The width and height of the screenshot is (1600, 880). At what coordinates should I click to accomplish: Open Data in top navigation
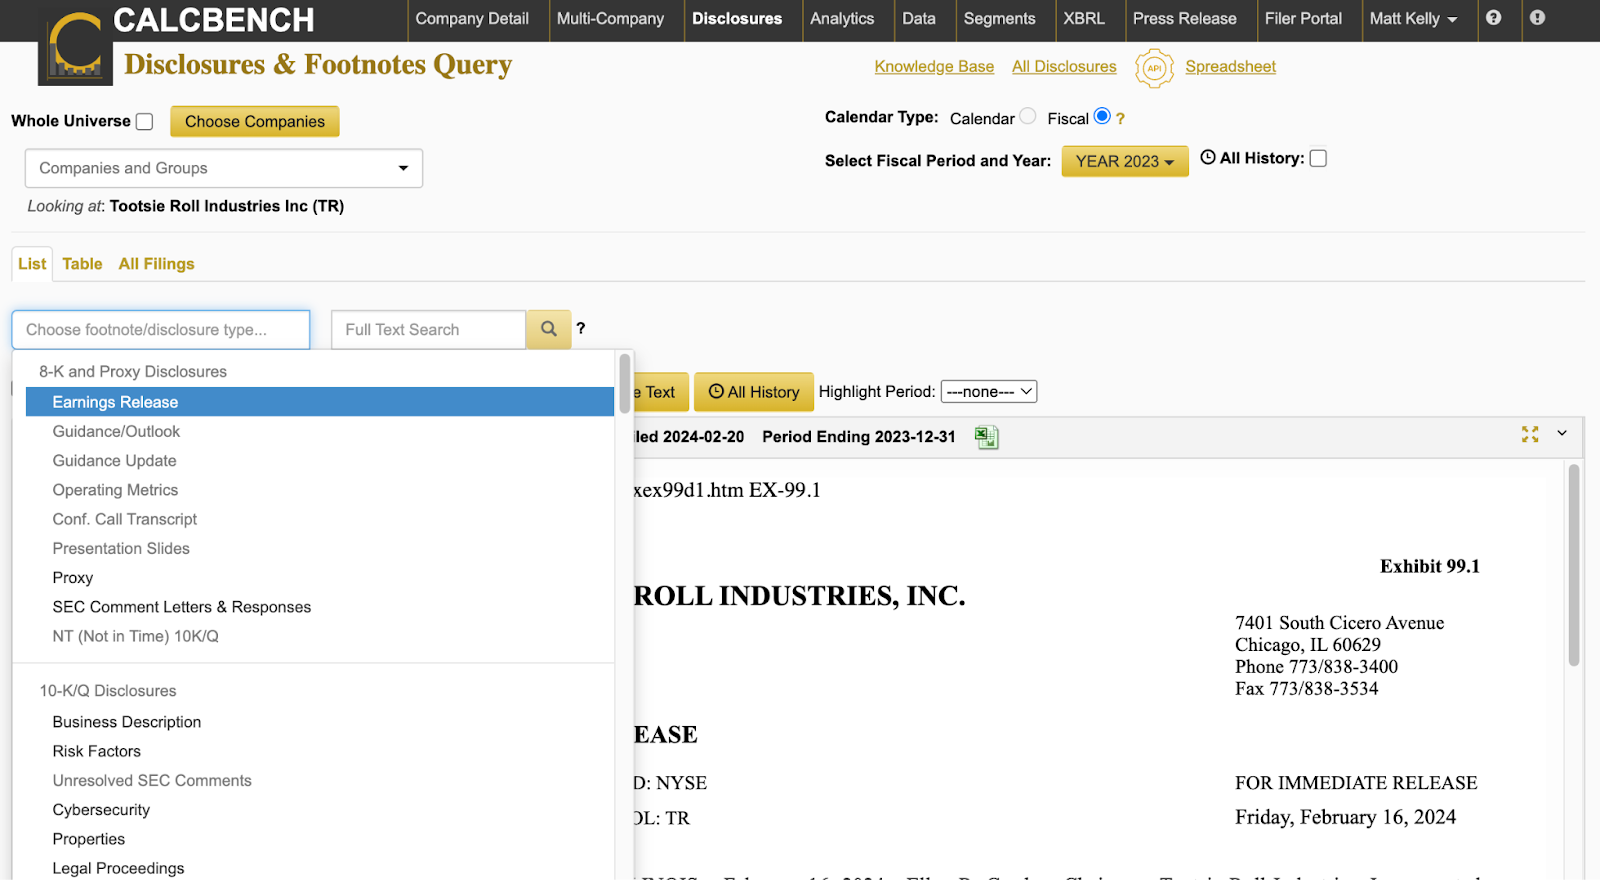(919, 19)
